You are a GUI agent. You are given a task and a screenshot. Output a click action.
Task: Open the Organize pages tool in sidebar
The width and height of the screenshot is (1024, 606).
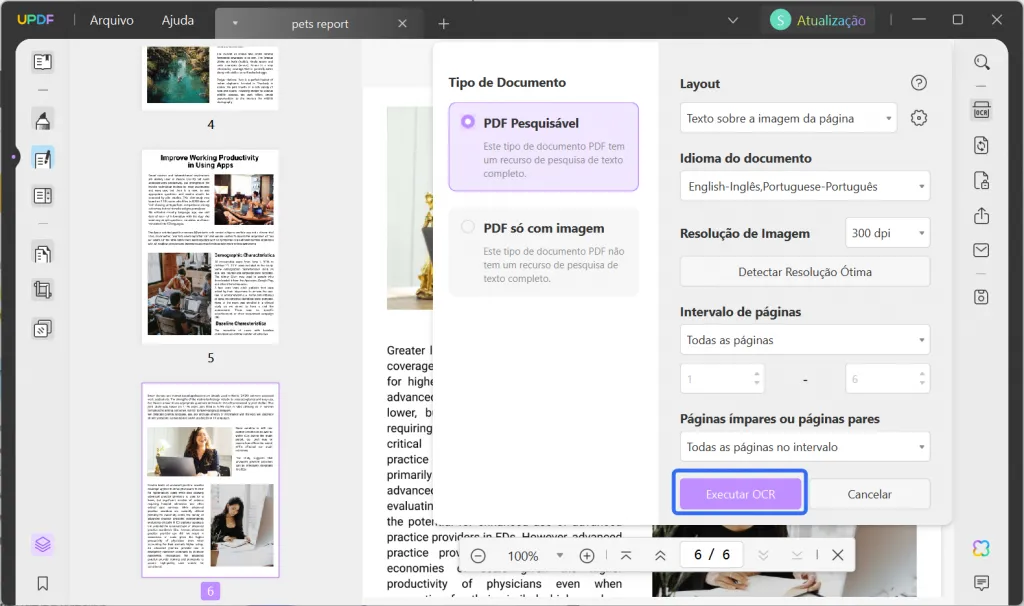(42, 254)
